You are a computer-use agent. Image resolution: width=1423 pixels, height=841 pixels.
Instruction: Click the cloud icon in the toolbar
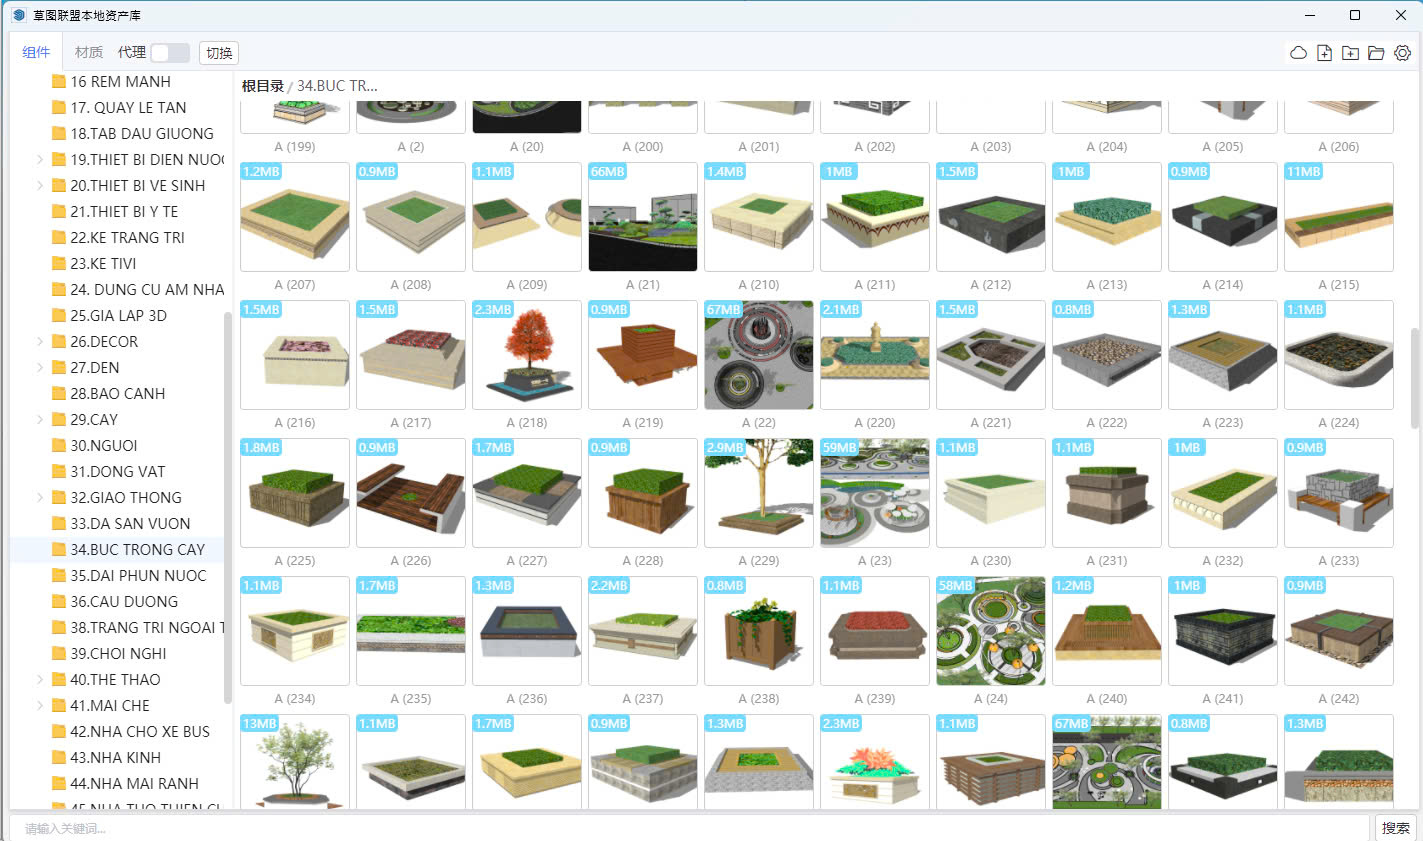point(1298,53)
